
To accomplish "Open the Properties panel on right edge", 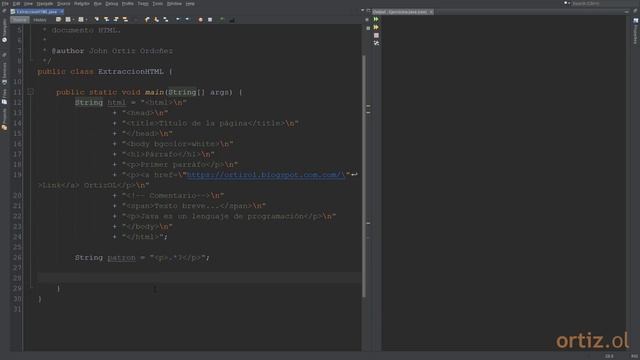I will click(636, 31).
